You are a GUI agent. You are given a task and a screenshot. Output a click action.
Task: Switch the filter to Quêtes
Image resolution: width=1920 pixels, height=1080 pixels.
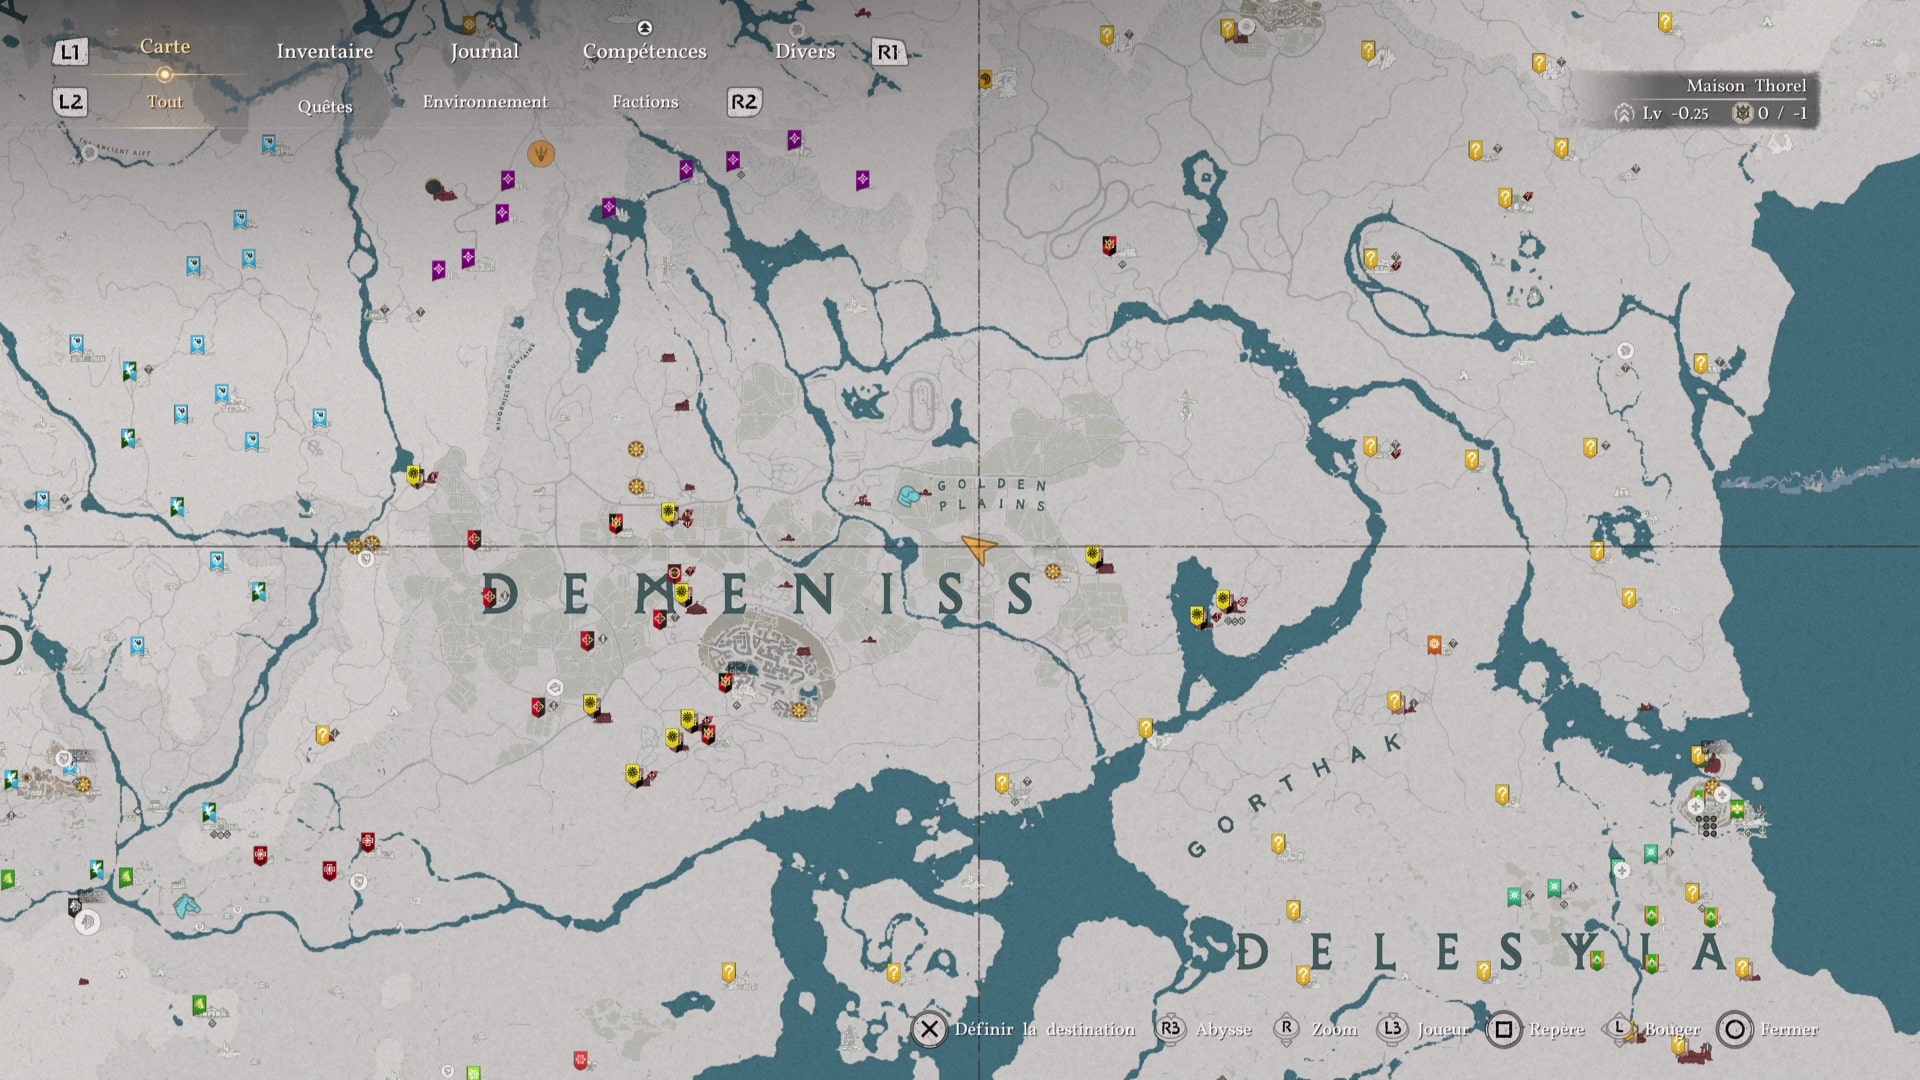tap(325, 106)
